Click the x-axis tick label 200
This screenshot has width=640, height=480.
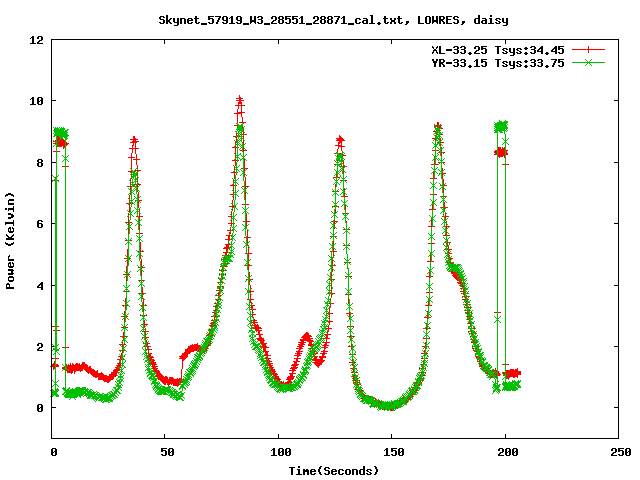point(507,452)
